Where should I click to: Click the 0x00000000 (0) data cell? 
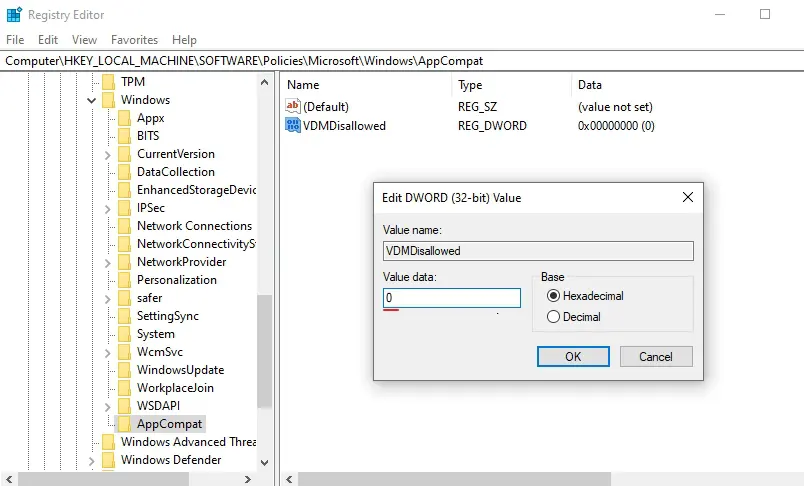click(616, 126)
